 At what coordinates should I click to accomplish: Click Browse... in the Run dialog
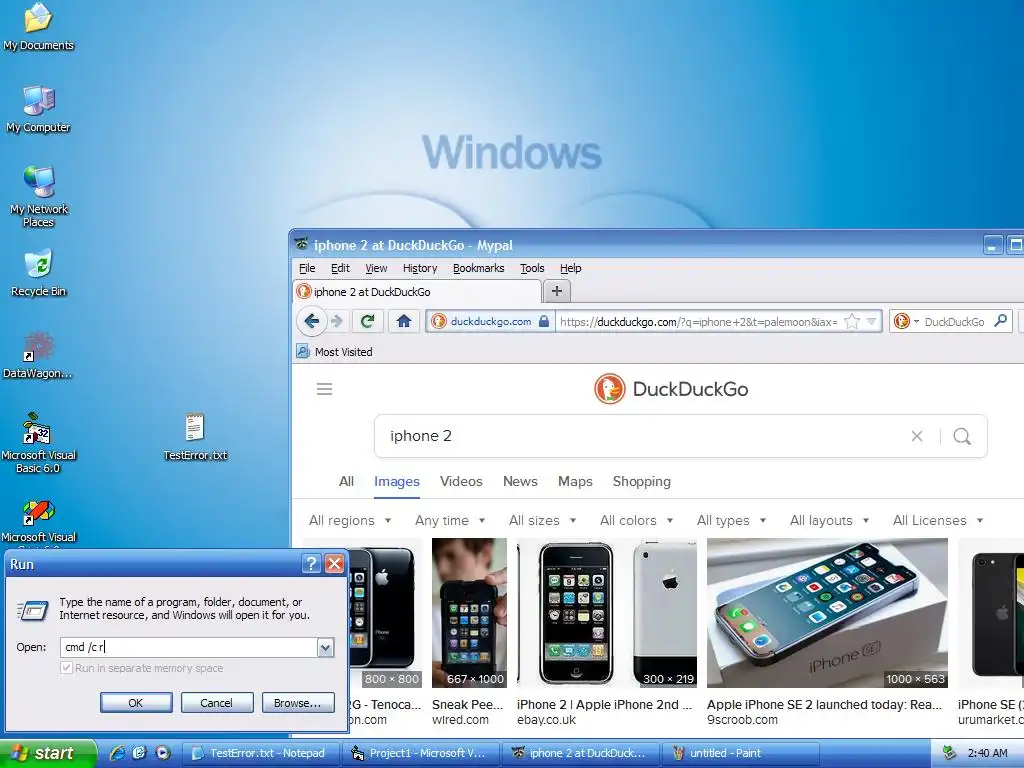tap(298, 703)
